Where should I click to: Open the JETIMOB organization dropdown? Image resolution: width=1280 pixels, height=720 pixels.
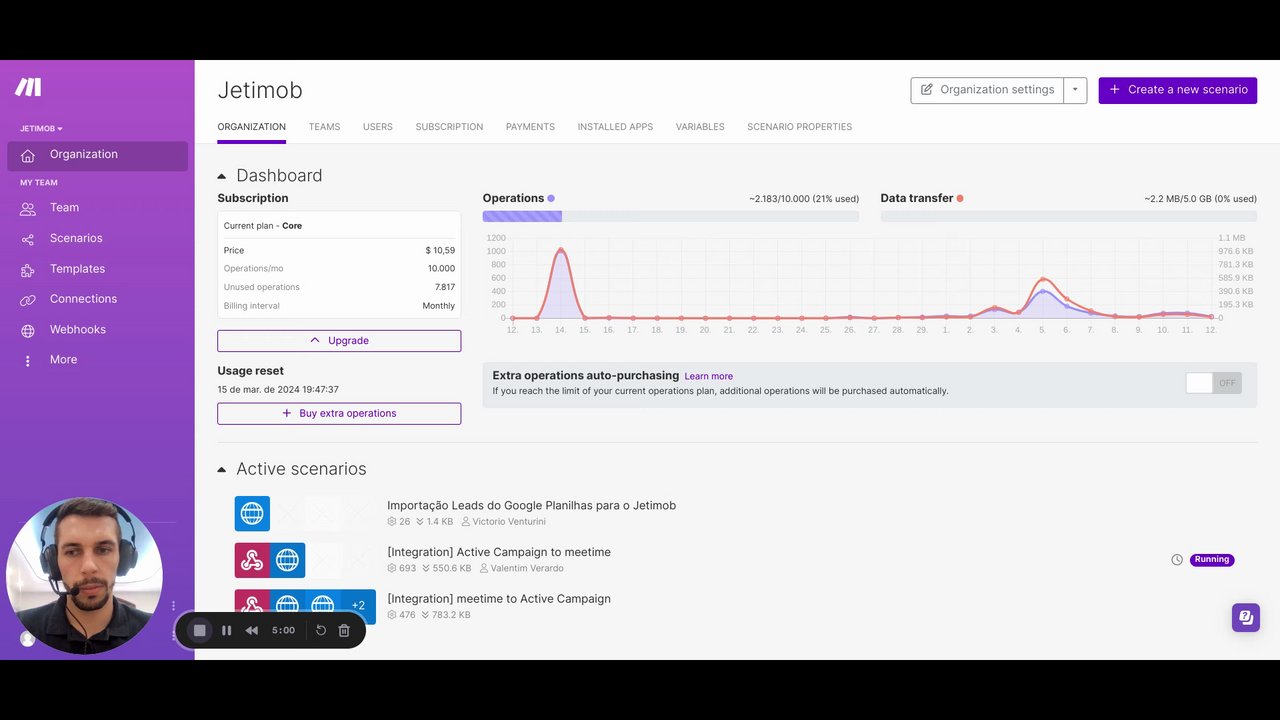tap(41, 129)
